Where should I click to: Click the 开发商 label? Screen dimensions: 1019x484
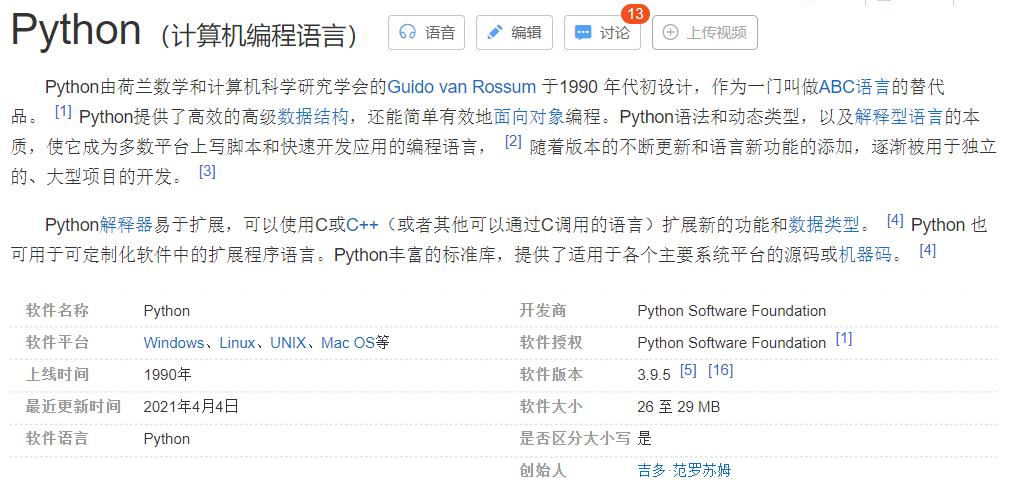coord(543,311)
